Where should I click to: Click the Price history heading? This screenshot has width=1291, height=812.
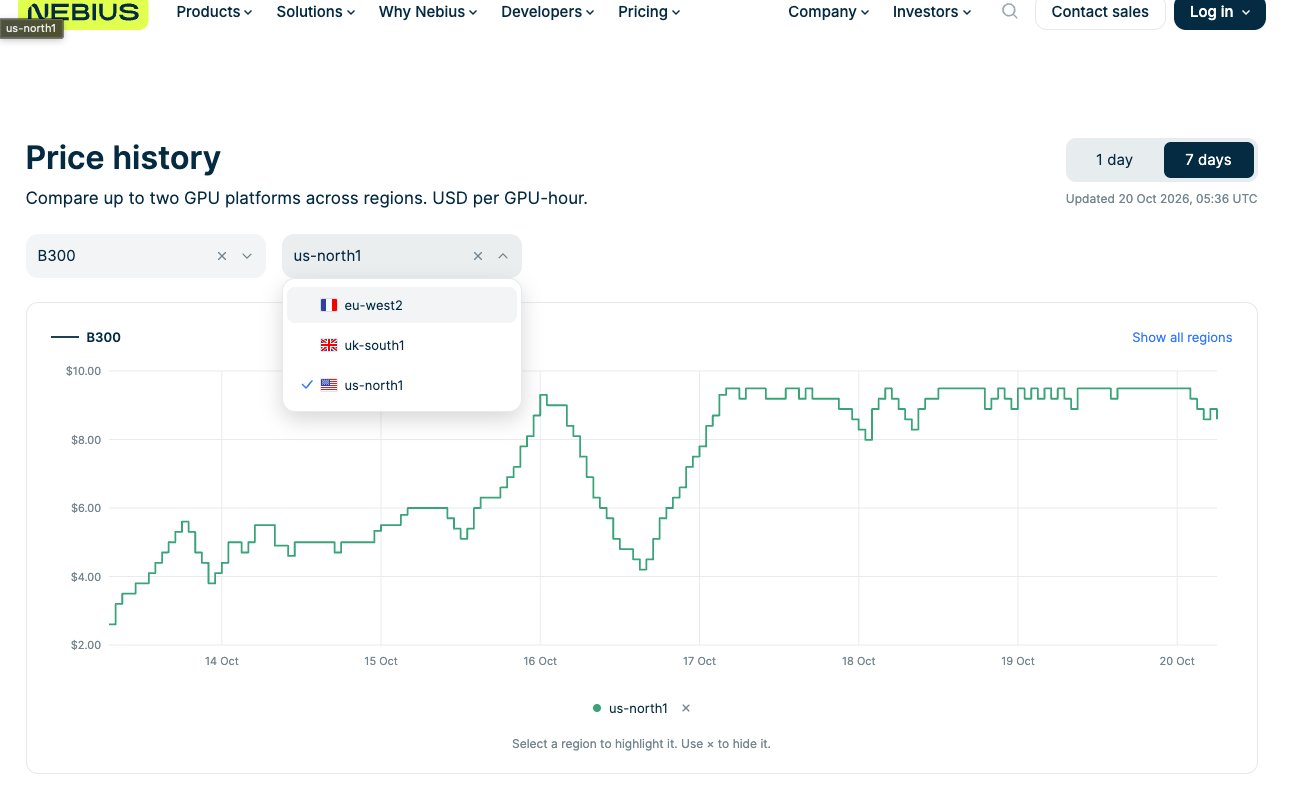(x=123, y=158)
